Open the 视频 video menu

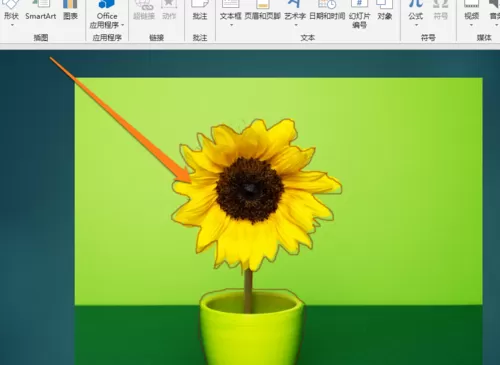click(472, 12)
